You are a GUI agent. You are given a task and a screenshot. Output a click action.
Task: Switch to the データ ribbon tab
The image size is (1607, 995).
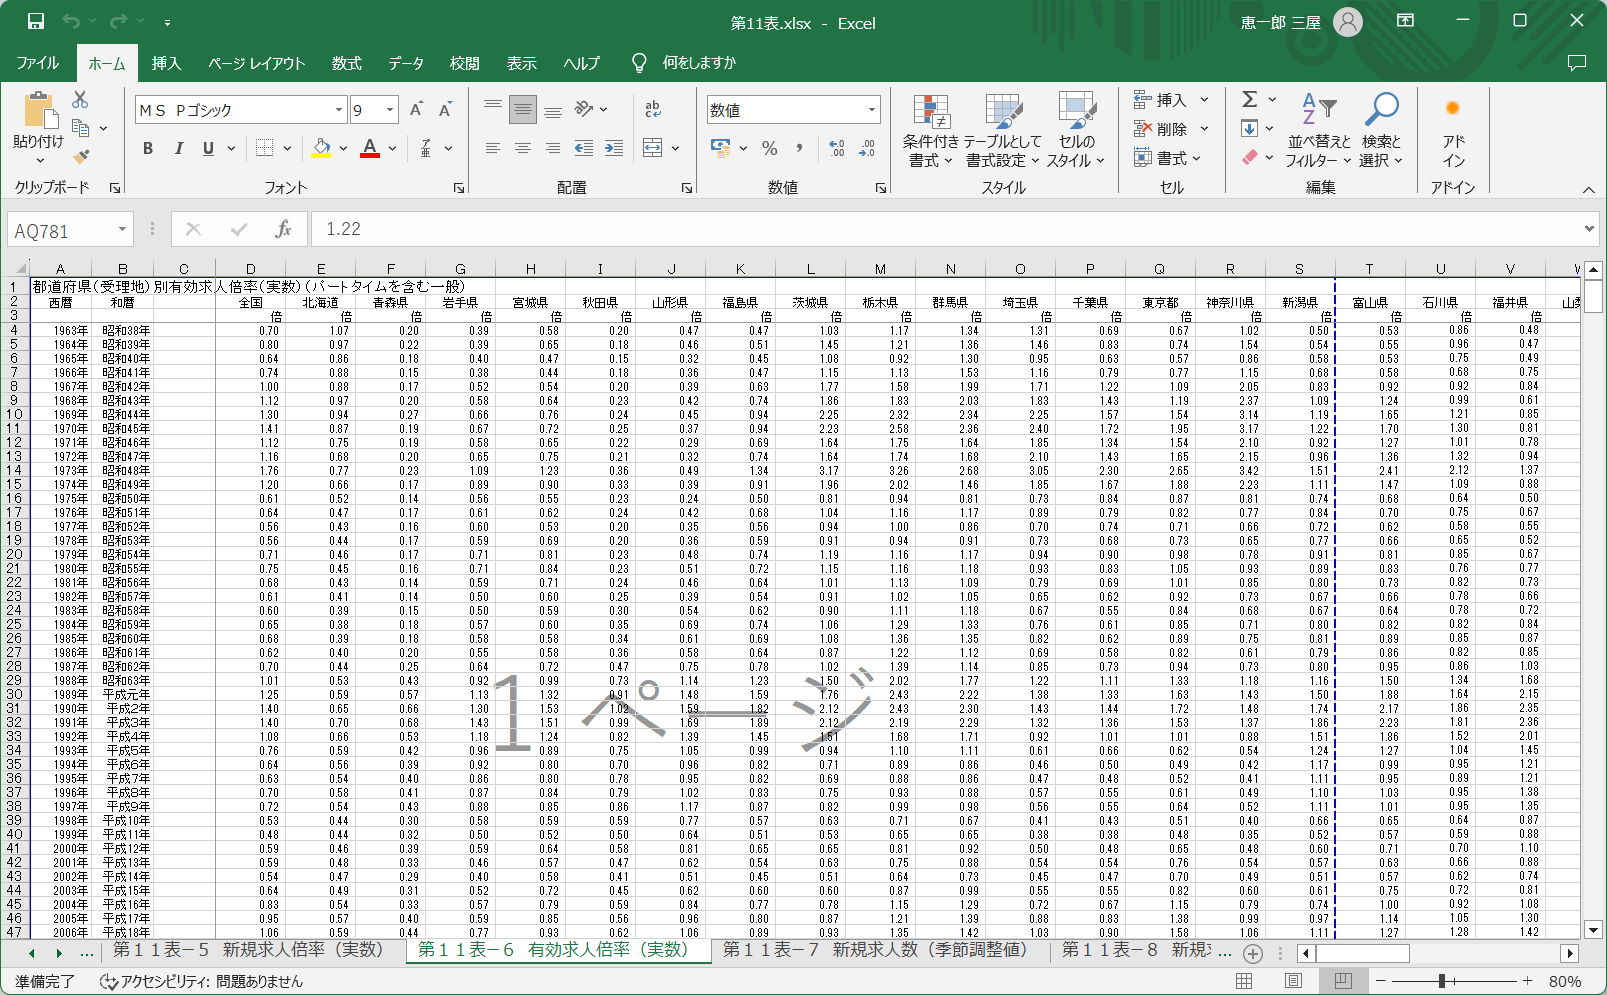406,63
